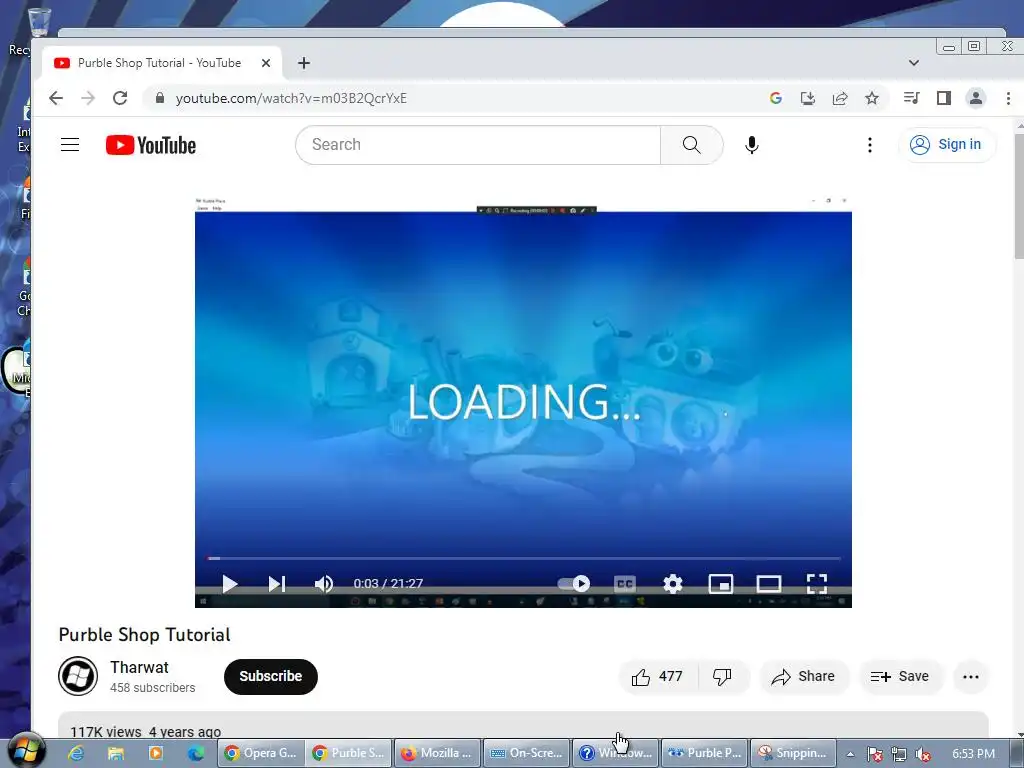This screenshot has width=1024, height=768.
Task: Toggle closed captions CC button
Action: coord(625,583)
